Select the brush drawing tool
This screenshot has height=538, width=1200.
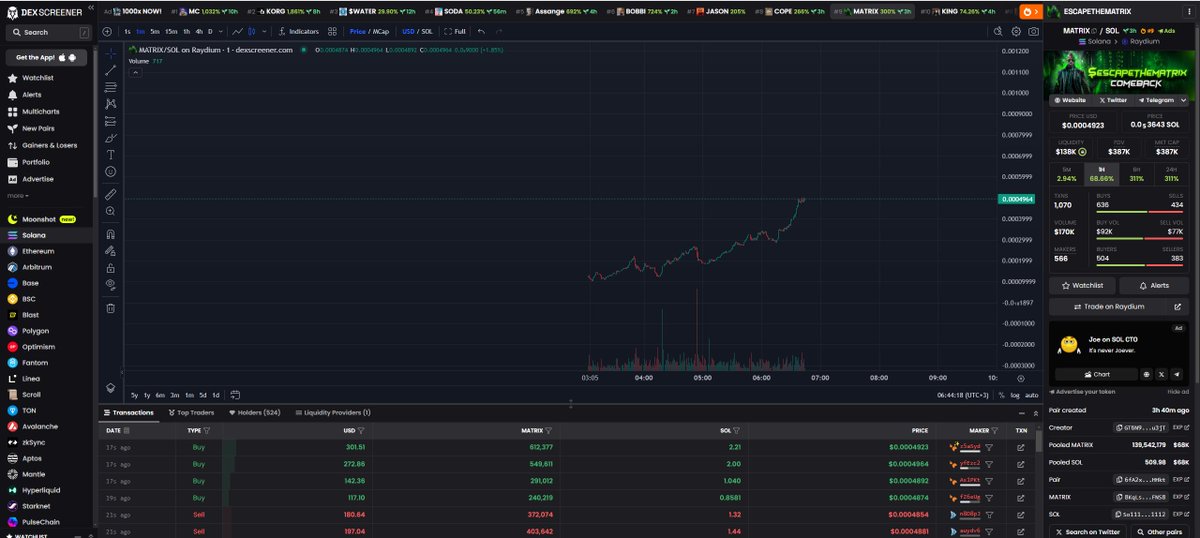click(x=110, y=137)
